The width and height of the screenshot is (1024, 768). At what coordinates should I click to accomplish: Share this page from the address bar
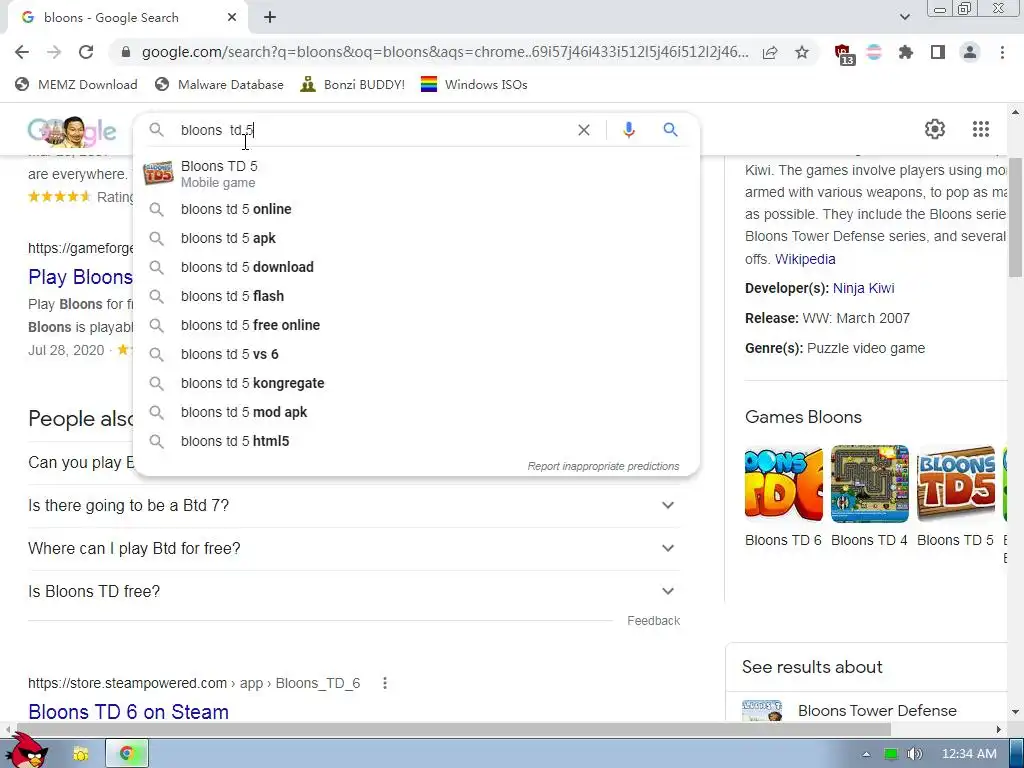pos(770,52)
